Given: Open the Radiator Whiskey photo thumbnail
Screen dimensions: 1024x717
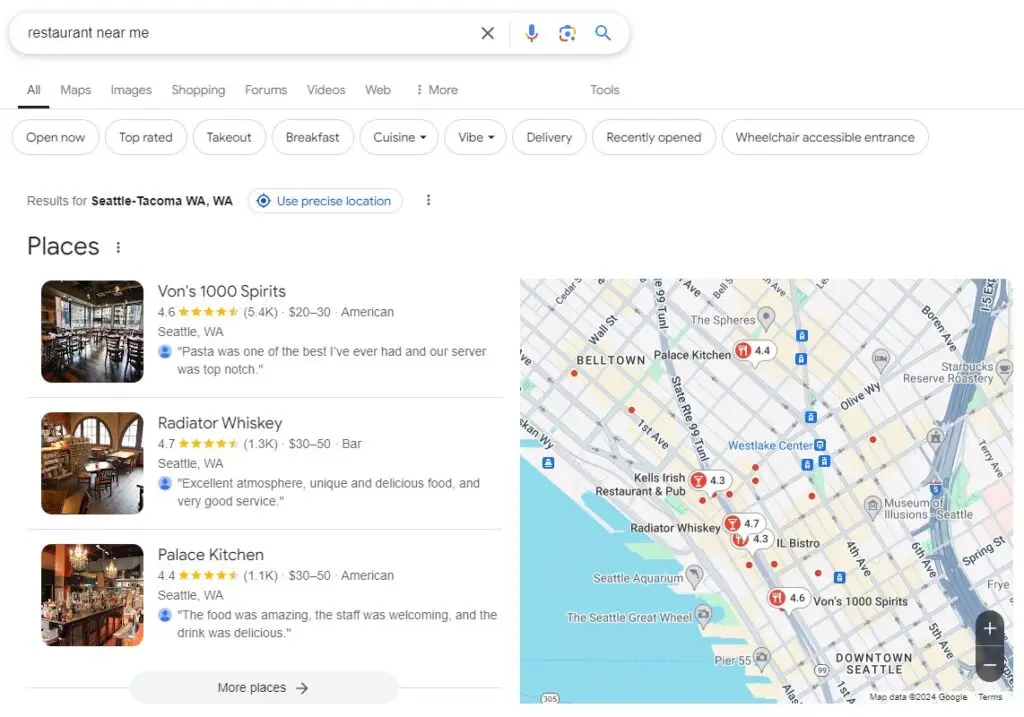Looking at the screenshot, I should tap(92, 464).
